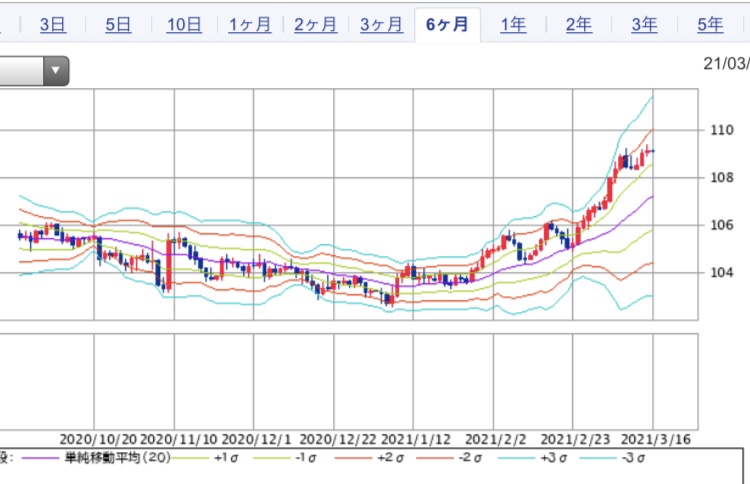This screenshot has width=750, height=484.
Task: Click the 108 price axis label
Action: tap(722, 177)
